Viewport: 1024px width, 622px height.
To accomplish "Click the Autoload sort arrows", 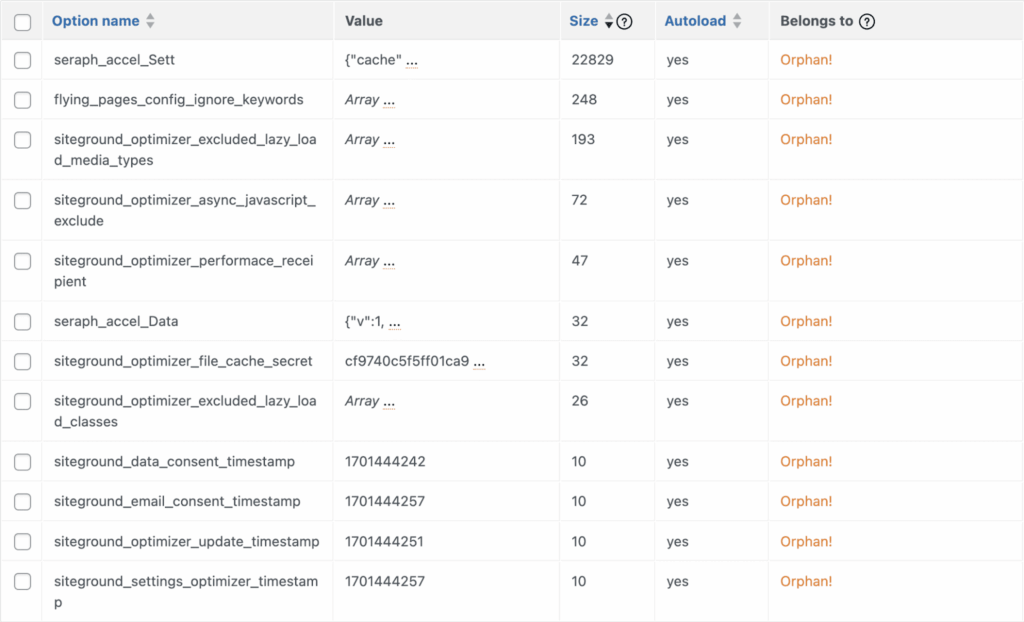I will pyautogui.click(x=737, y=21).
